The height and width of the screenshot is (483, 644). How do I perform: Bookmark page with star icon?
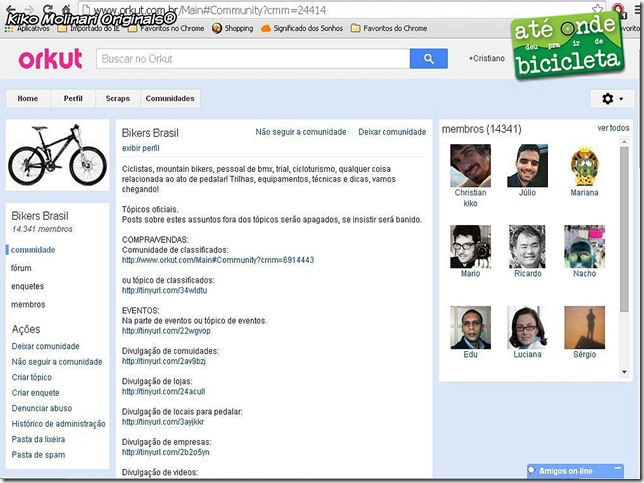(597, 9)
